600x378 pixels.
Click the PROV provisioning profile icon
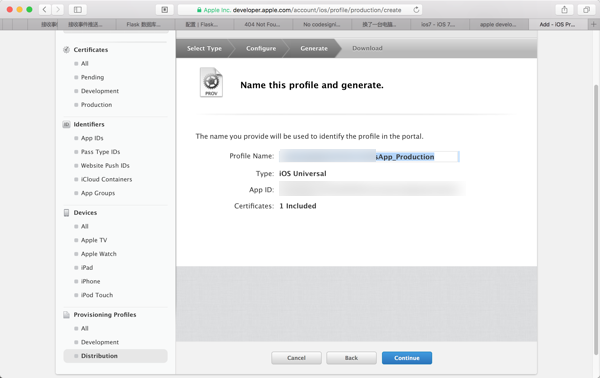[211, 82]
